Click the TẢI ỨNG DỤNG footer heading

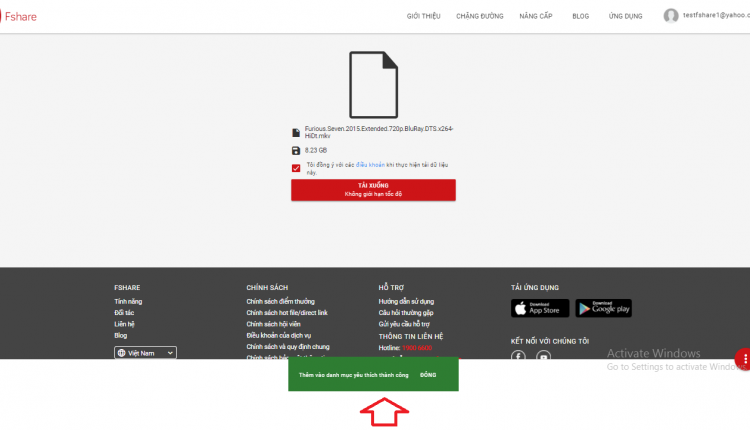[535, 287]
